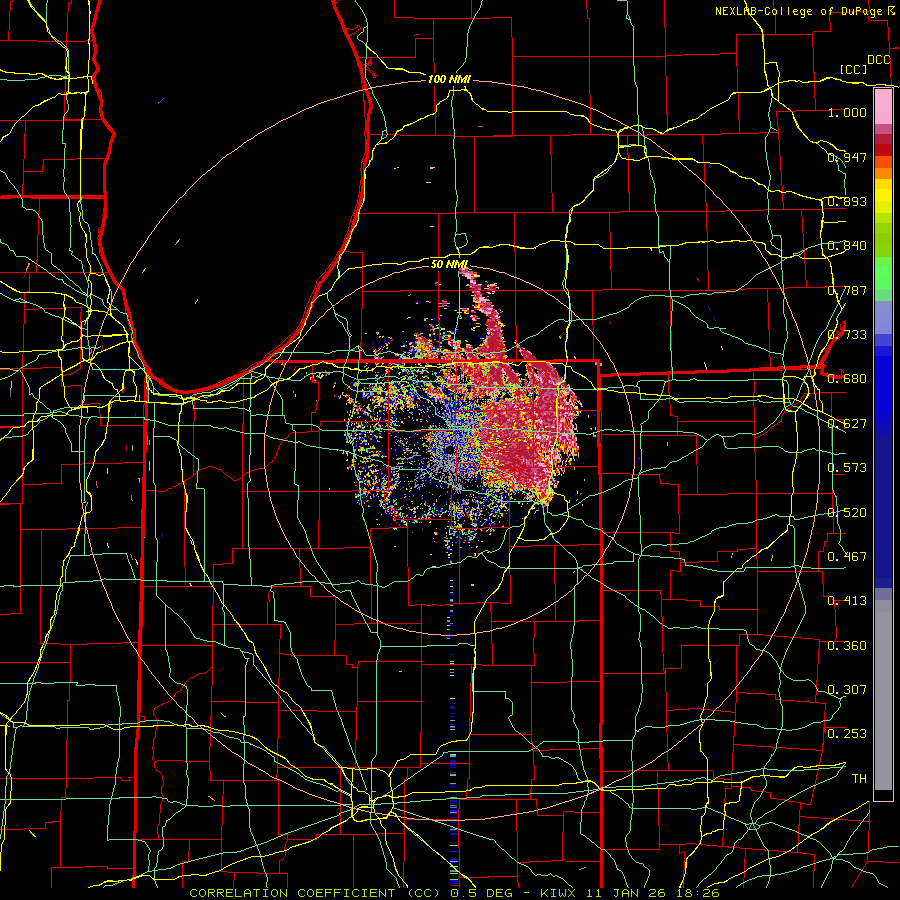Select the 0.520 scale label

point(847,513)
